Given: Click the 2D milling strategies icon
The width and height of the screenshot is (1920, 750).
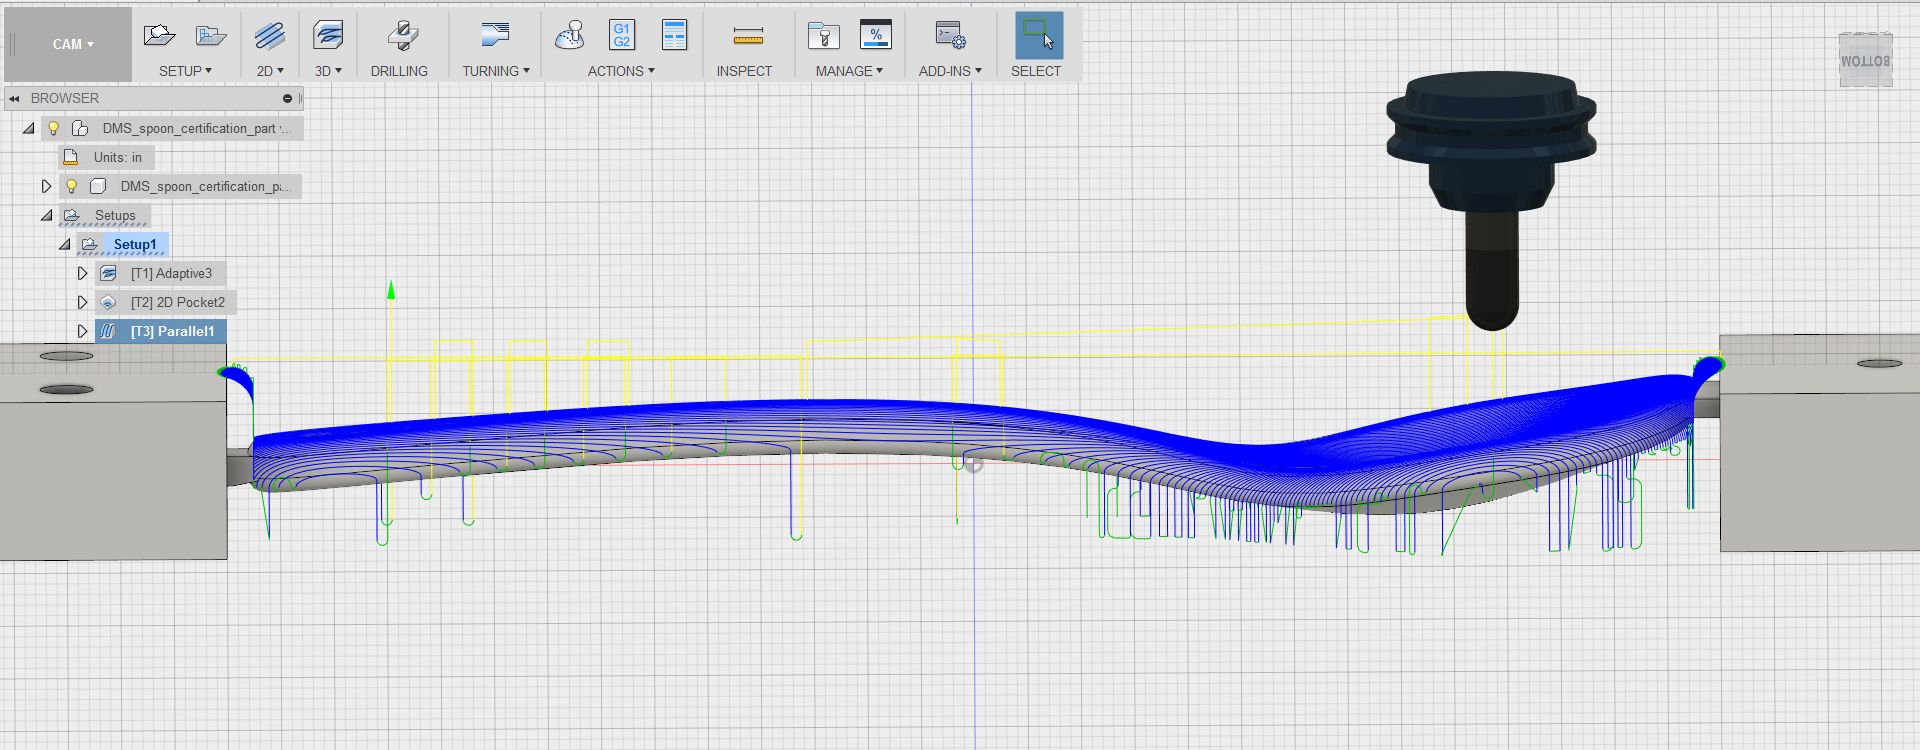Looking at the screenshot, I should [269, 36].
